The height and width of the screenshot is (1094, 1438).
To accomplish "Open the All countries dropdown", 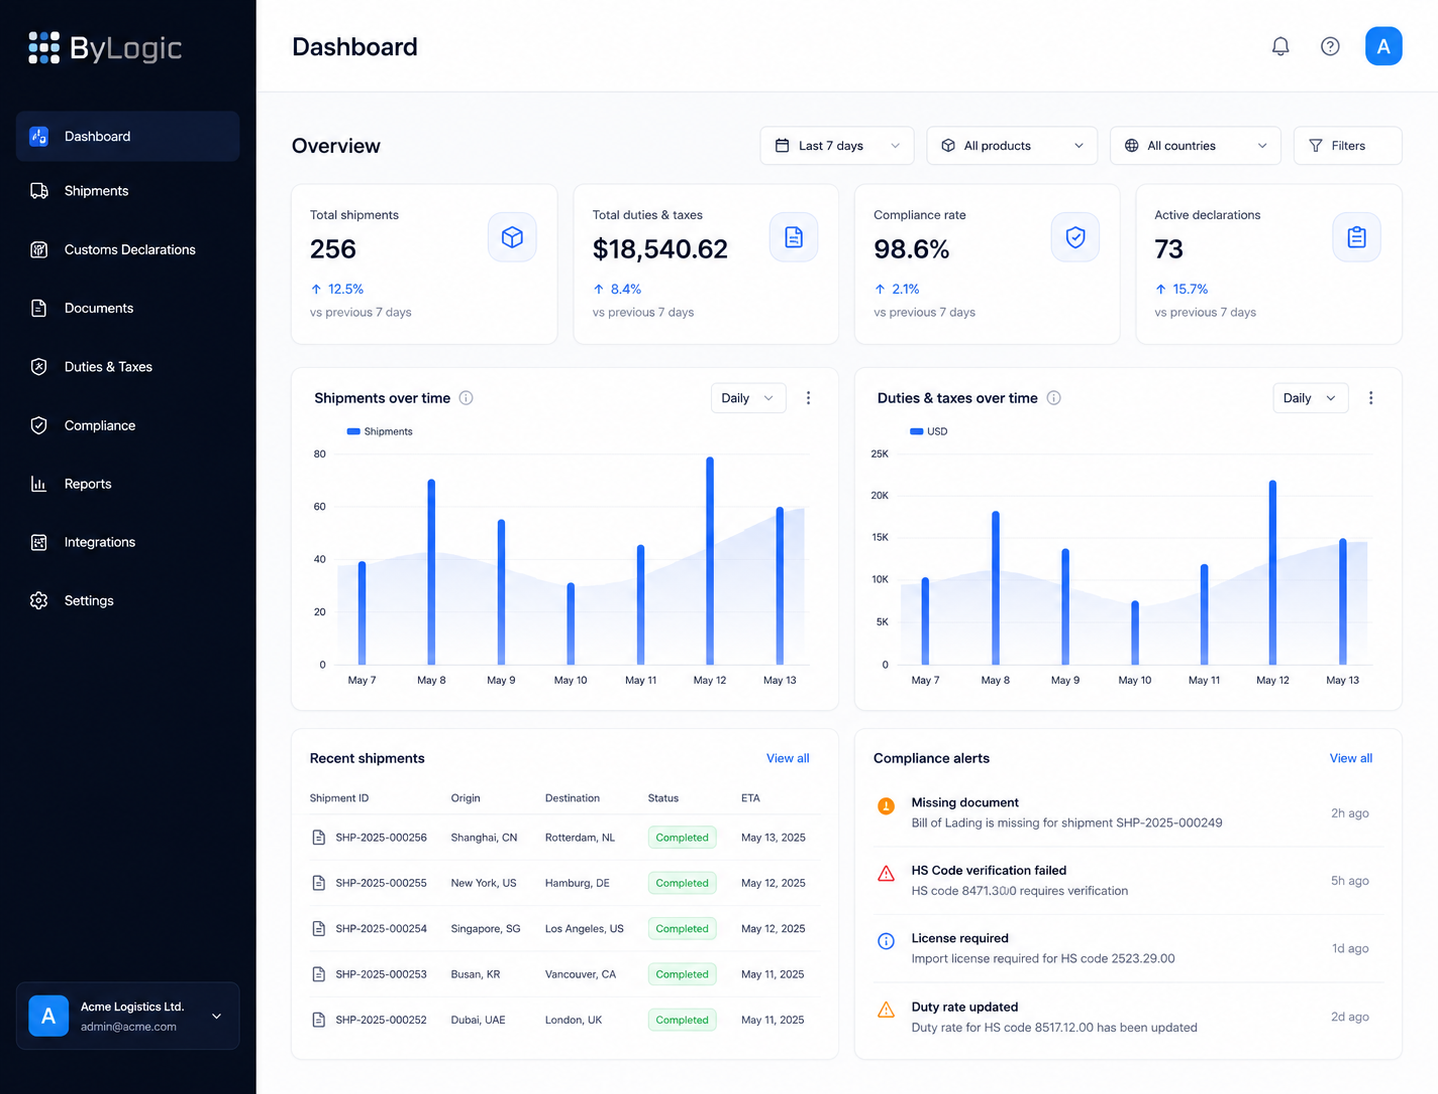I will tap(1196, 146).
